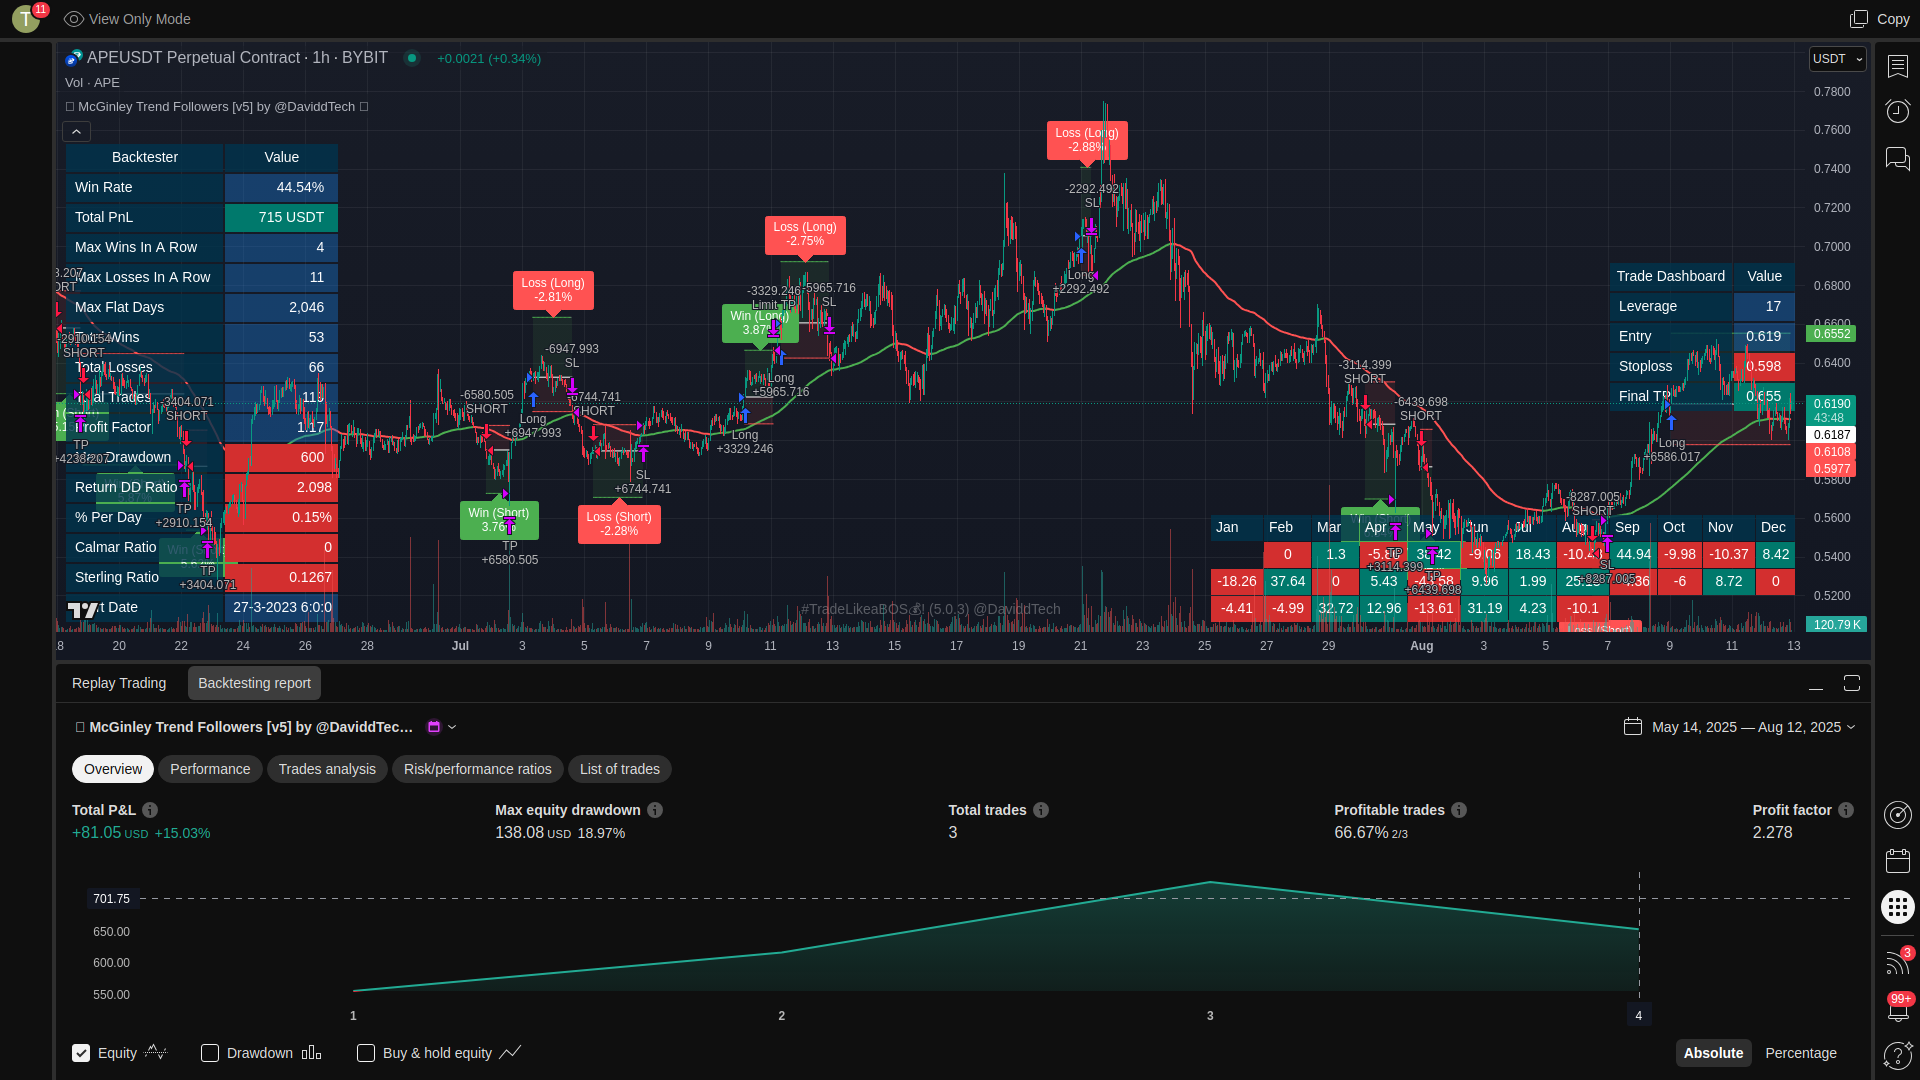Viewport: 1920px width, 1080px height.
Task: Enable the Drawdown checkbox
Action: [210, 1053]
